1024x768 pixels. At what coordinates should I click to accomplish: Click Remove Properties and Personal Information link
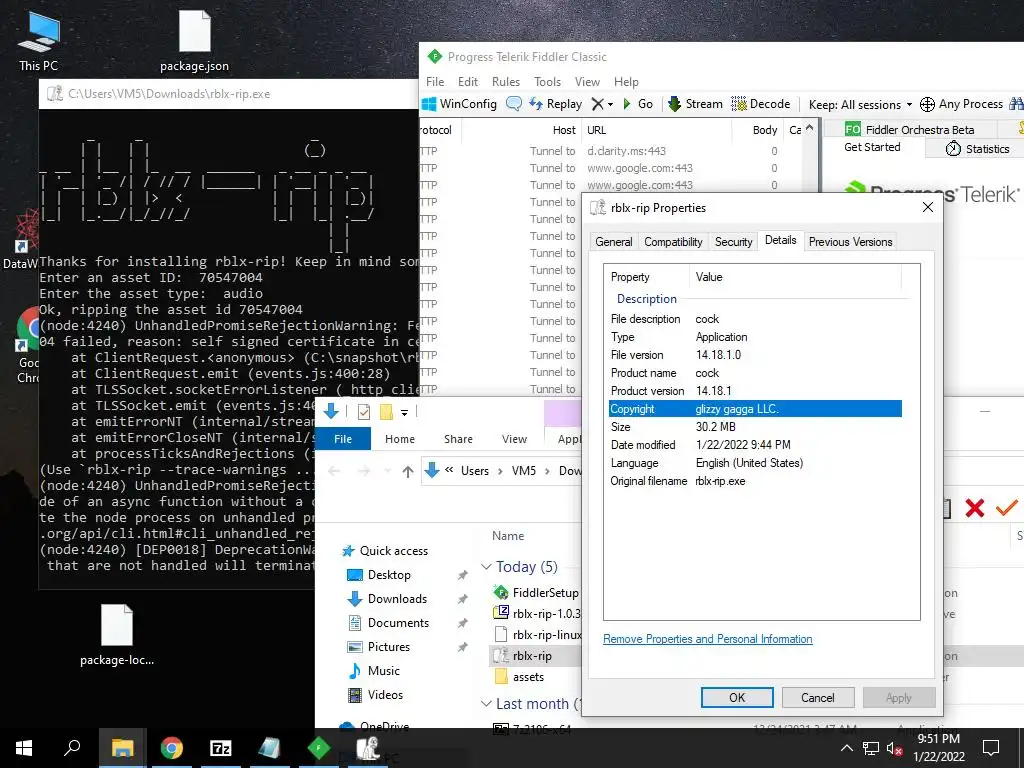pos(707,639)
